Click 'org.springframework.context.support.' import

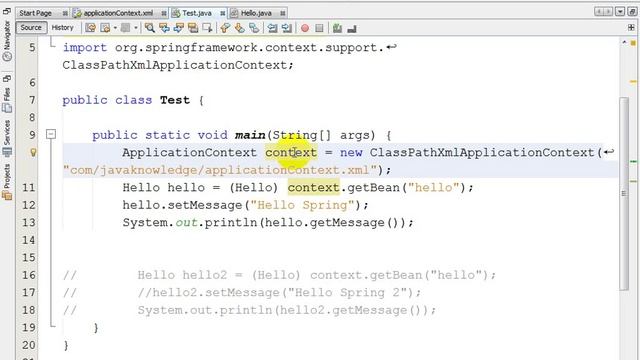[x=250, y=47]
